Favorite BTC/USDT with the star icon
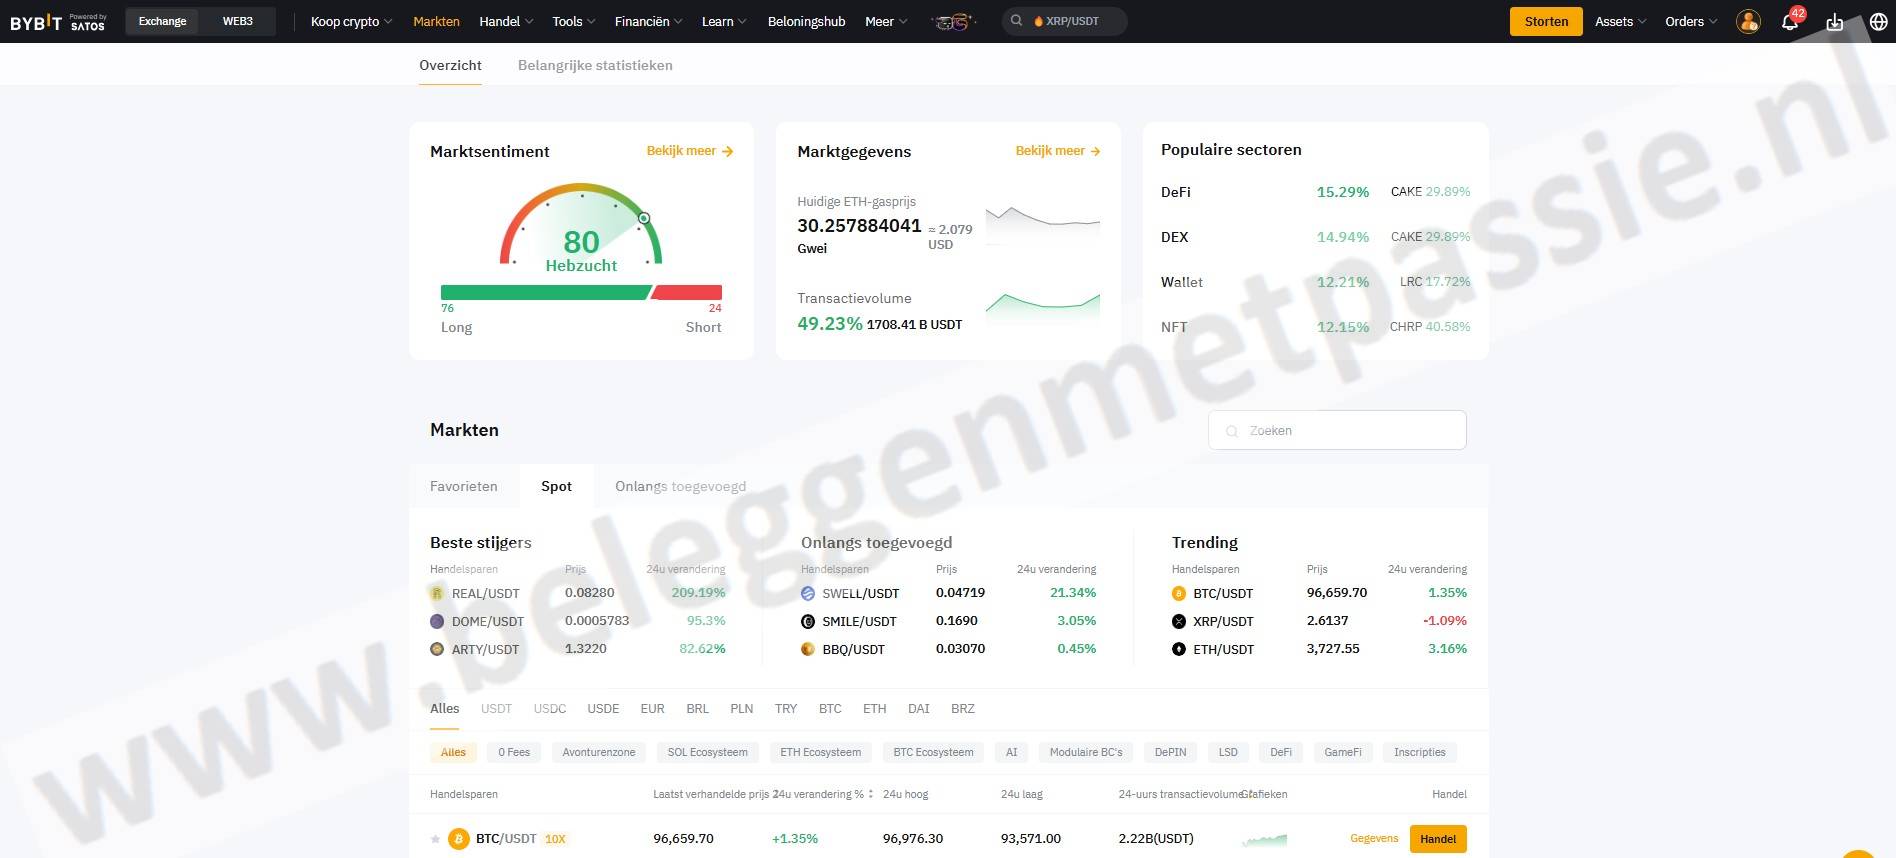 (435, 839)
